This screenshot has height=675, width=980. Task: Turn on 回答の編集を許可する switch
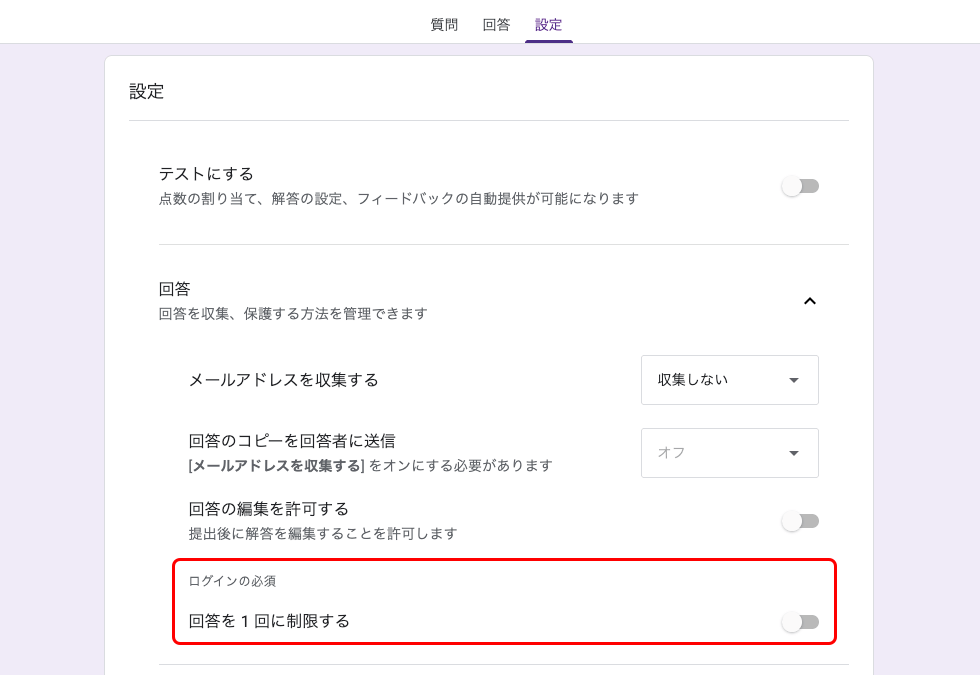[800, 520]
